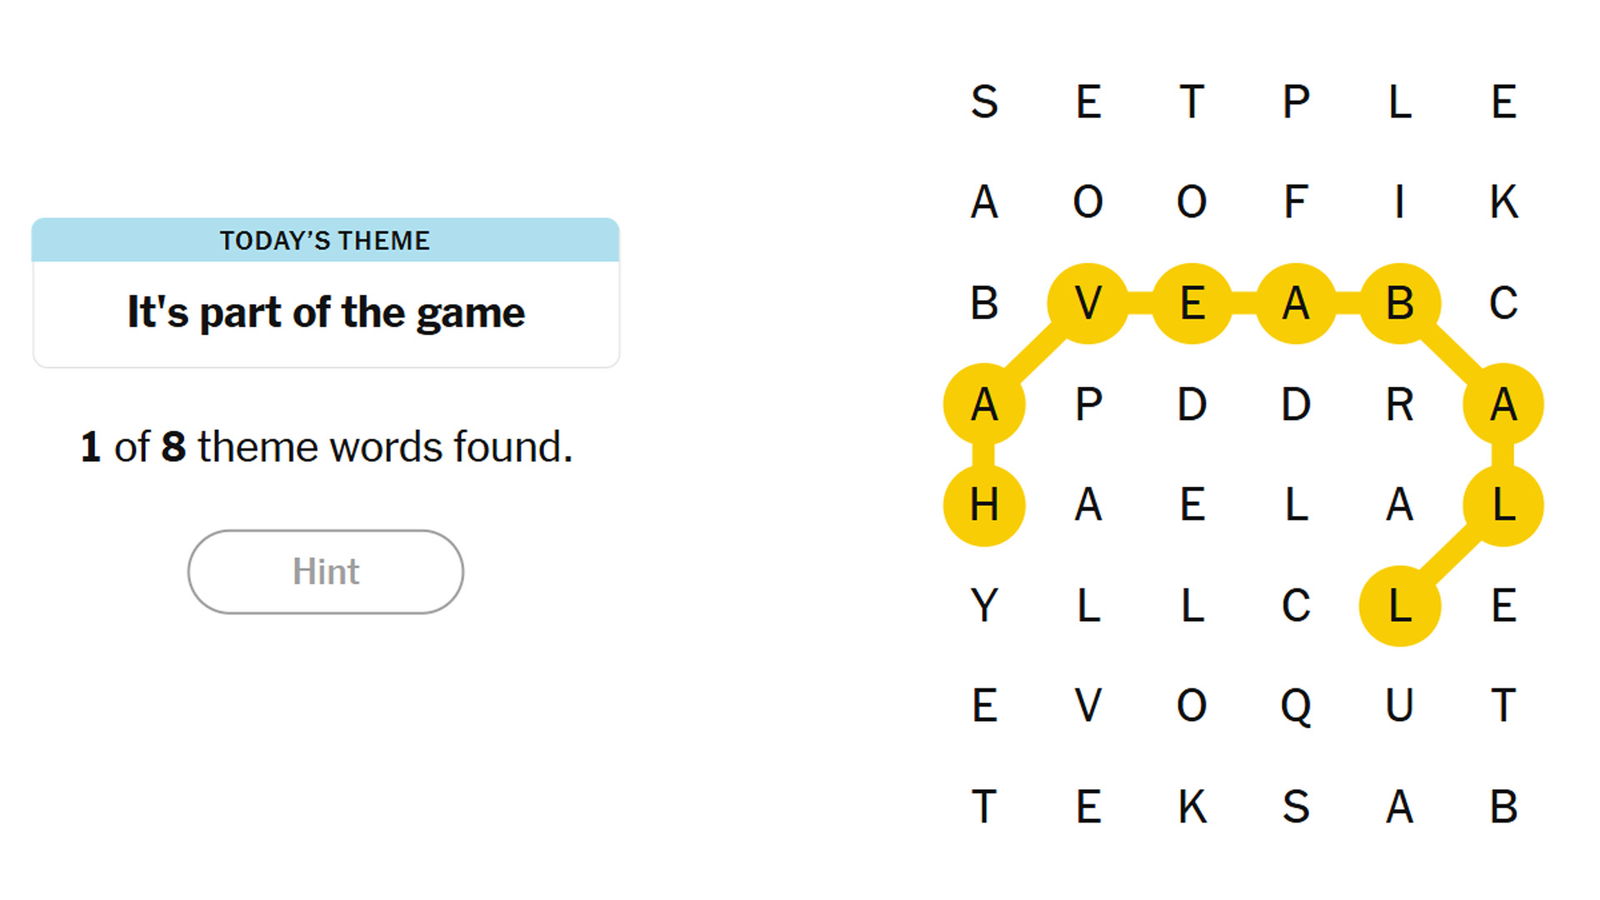Select the letter P in the top row
This screenshot has width=1600, height=900.
click(x=1296, y=102)
